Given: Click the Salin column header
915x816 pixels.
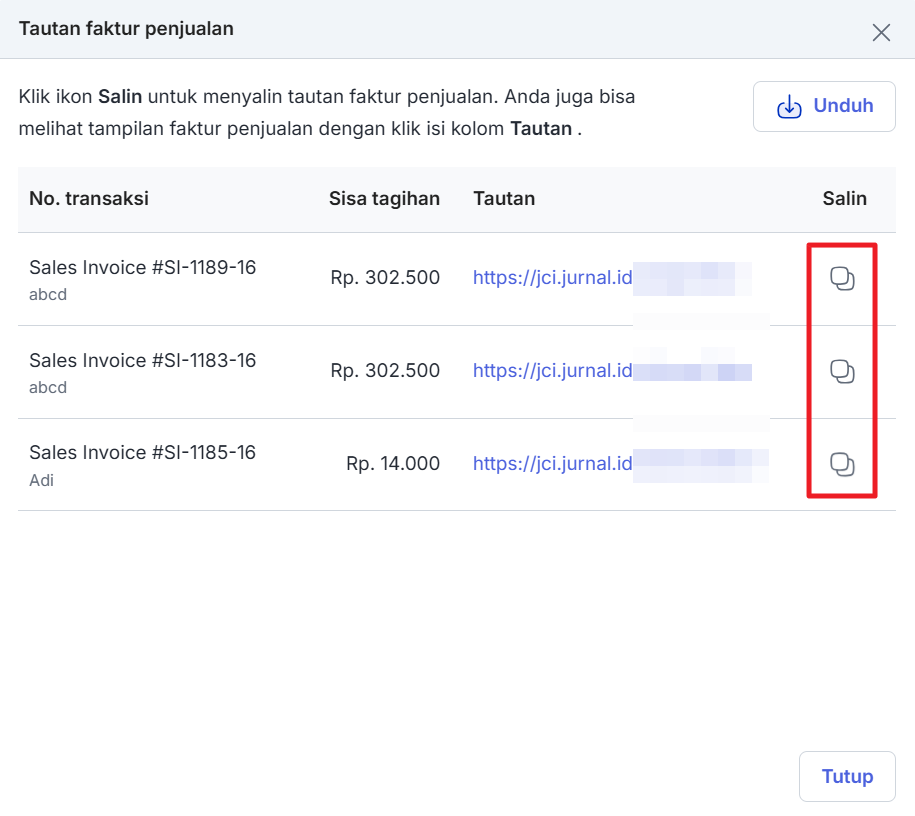Looking at the screenshot, I should (x=844, y=199).
